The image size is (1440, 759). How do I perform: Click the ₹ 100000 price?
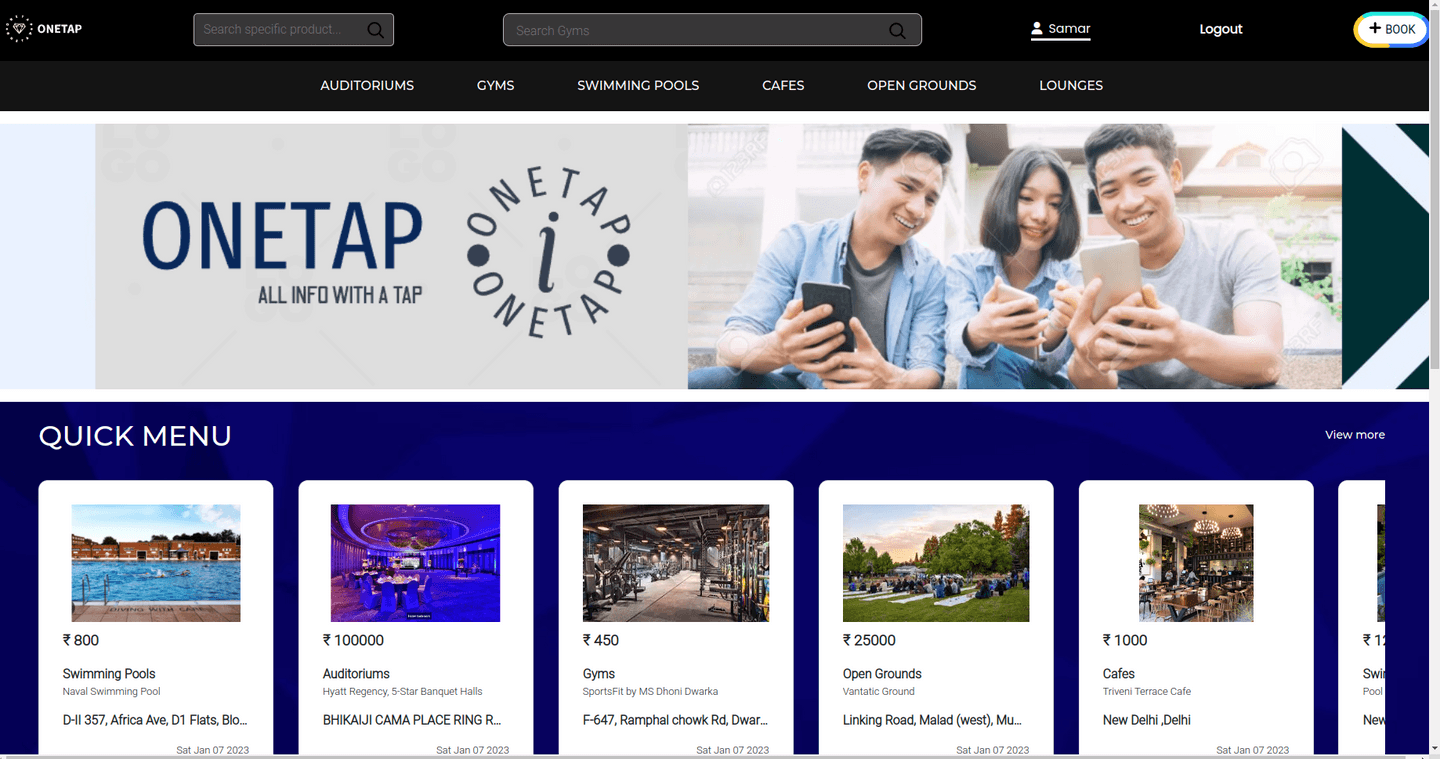(x=353, y=640)
